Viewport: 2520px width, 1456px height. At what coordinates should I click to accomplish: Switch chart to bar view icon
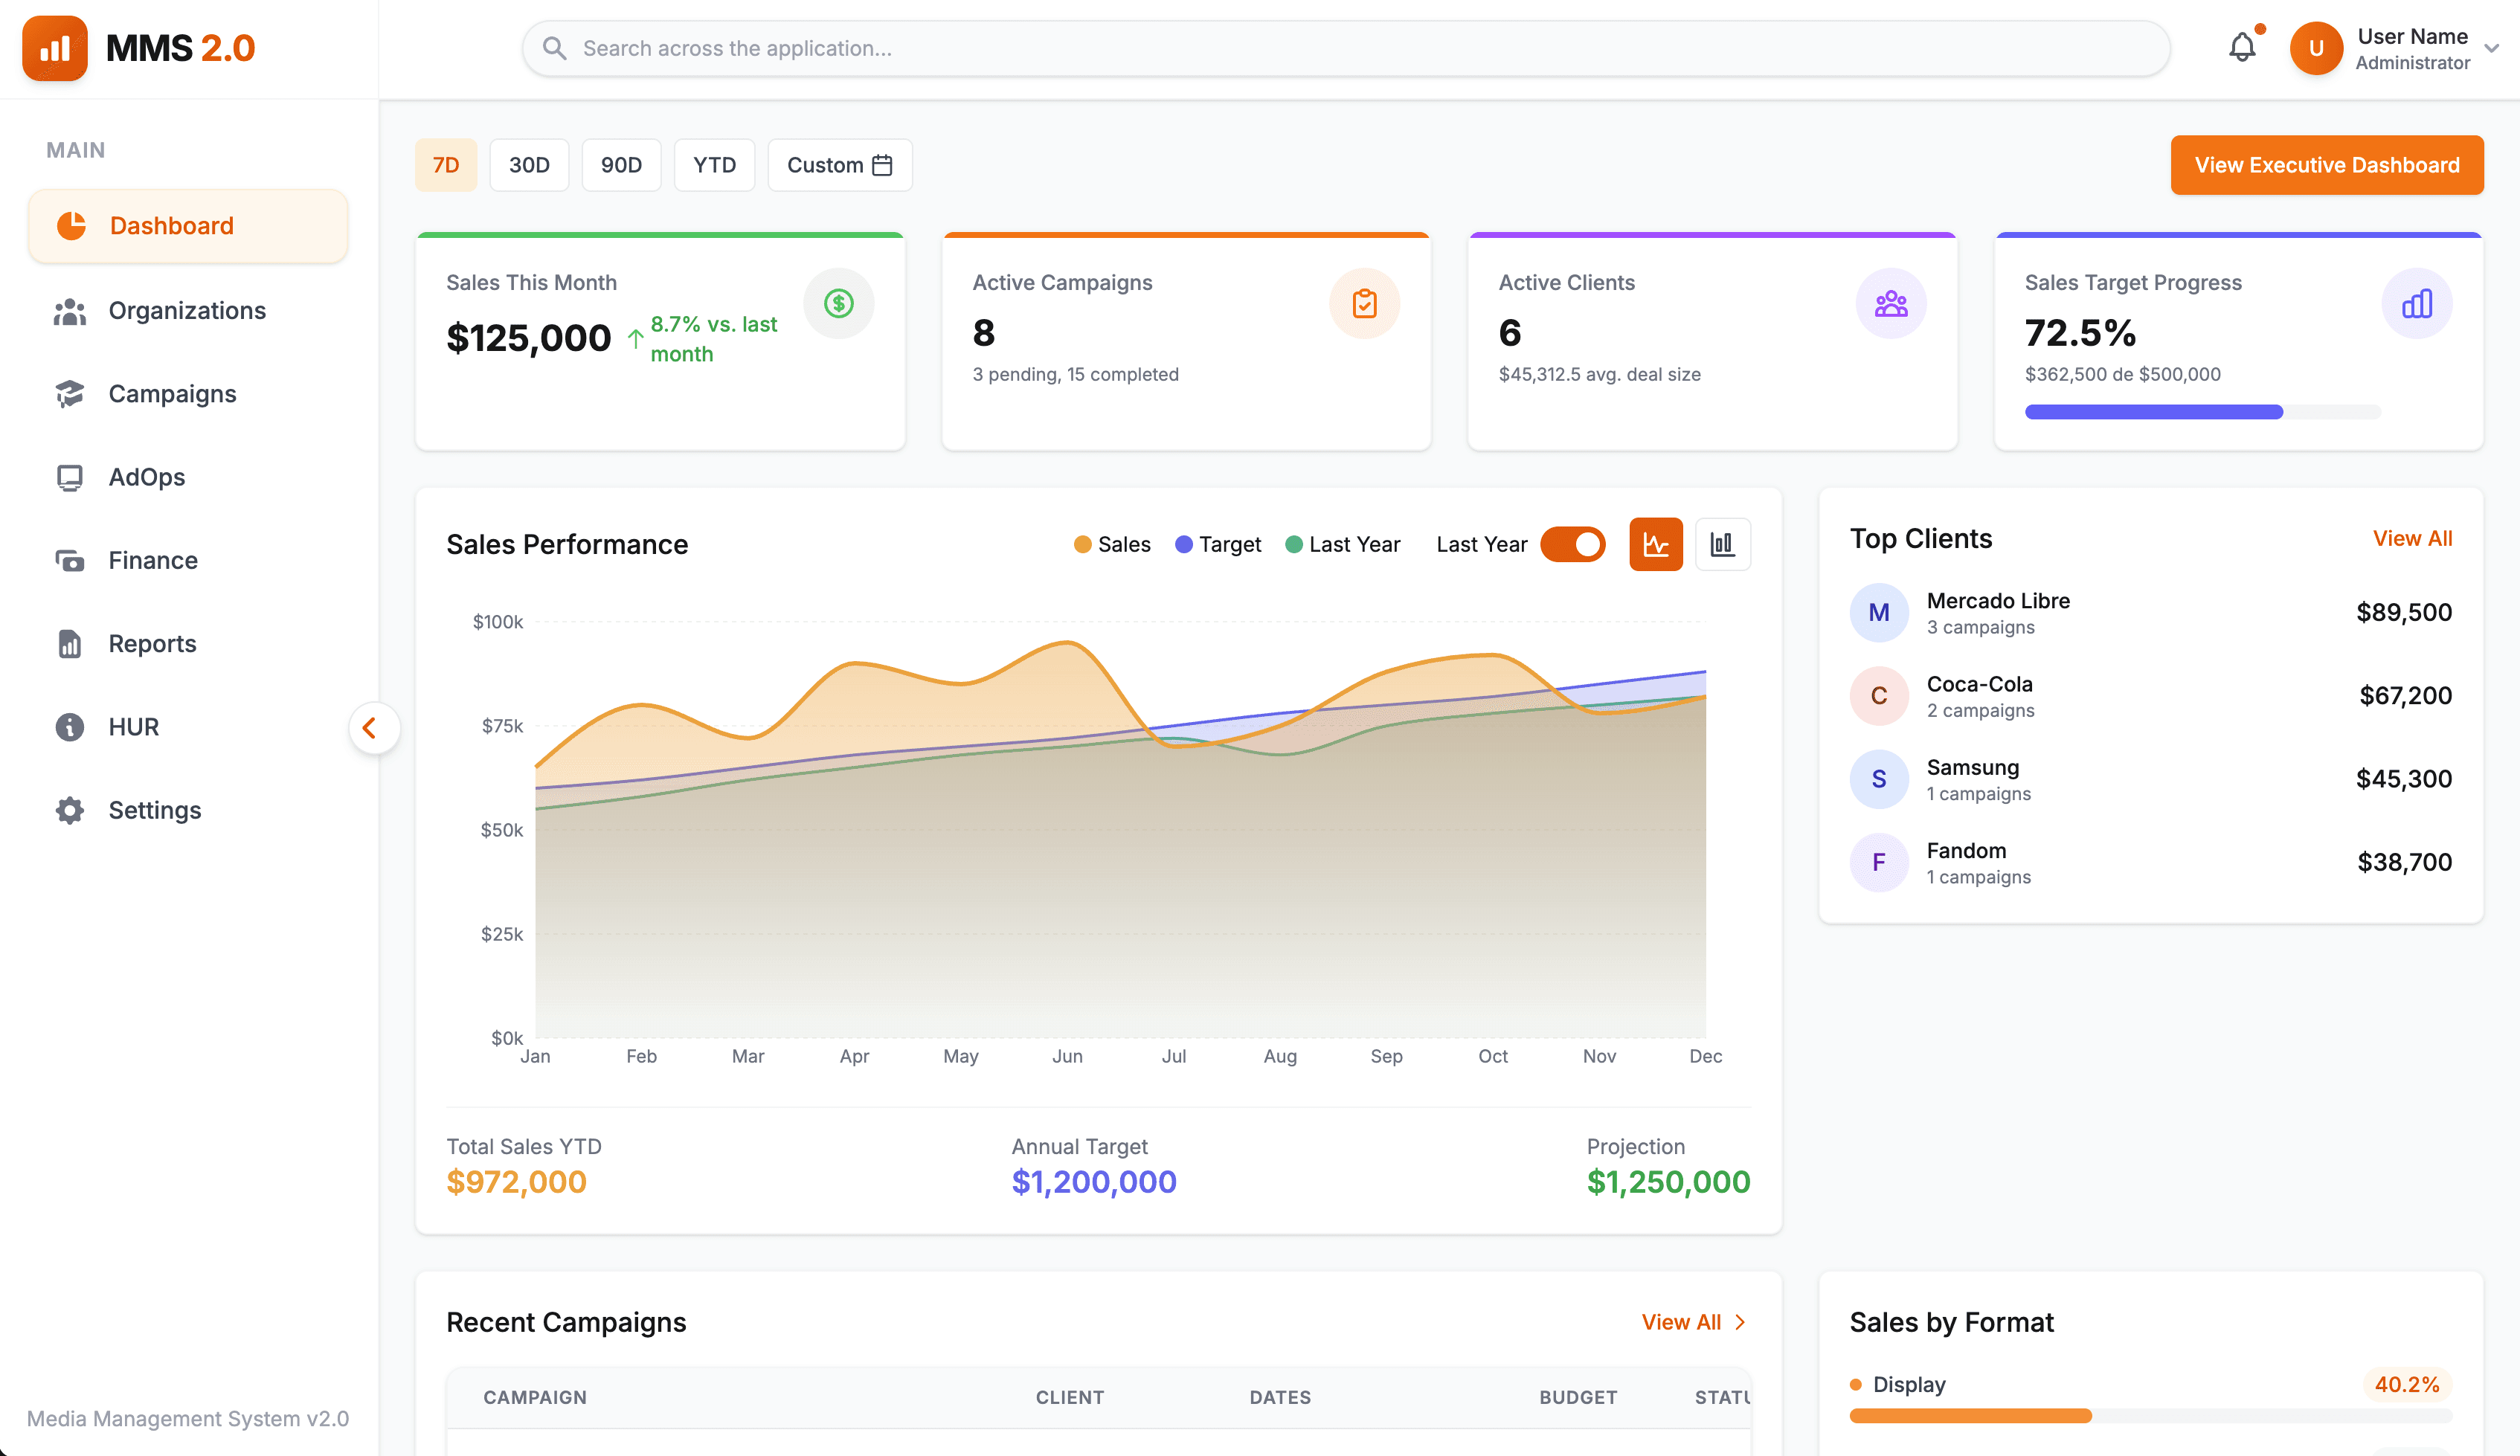(x=1722, y=544)
